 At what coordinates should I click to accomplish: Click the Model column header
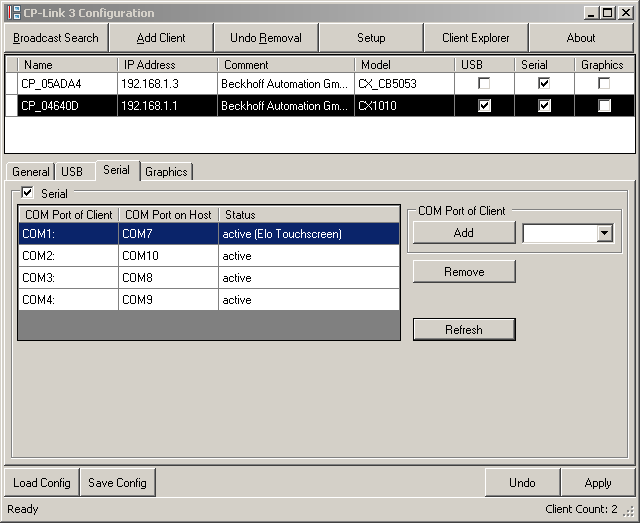[404, 65]
